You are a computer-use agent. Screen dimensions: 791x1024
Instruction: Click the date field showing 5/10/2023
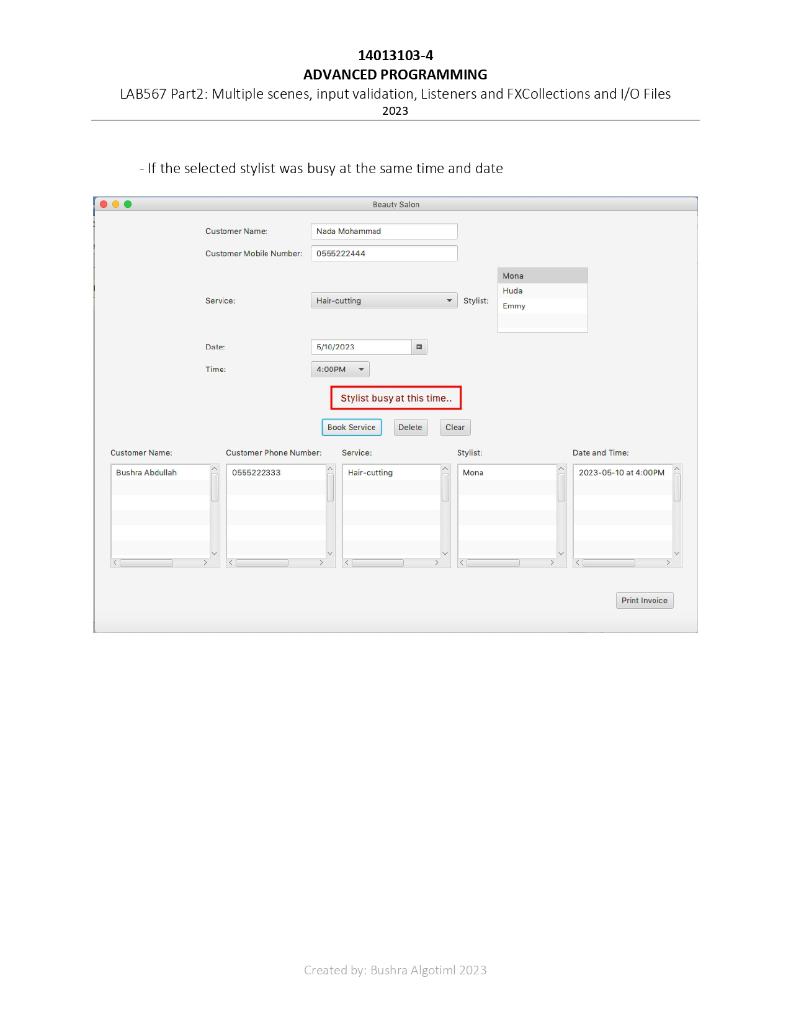[361, 347]
